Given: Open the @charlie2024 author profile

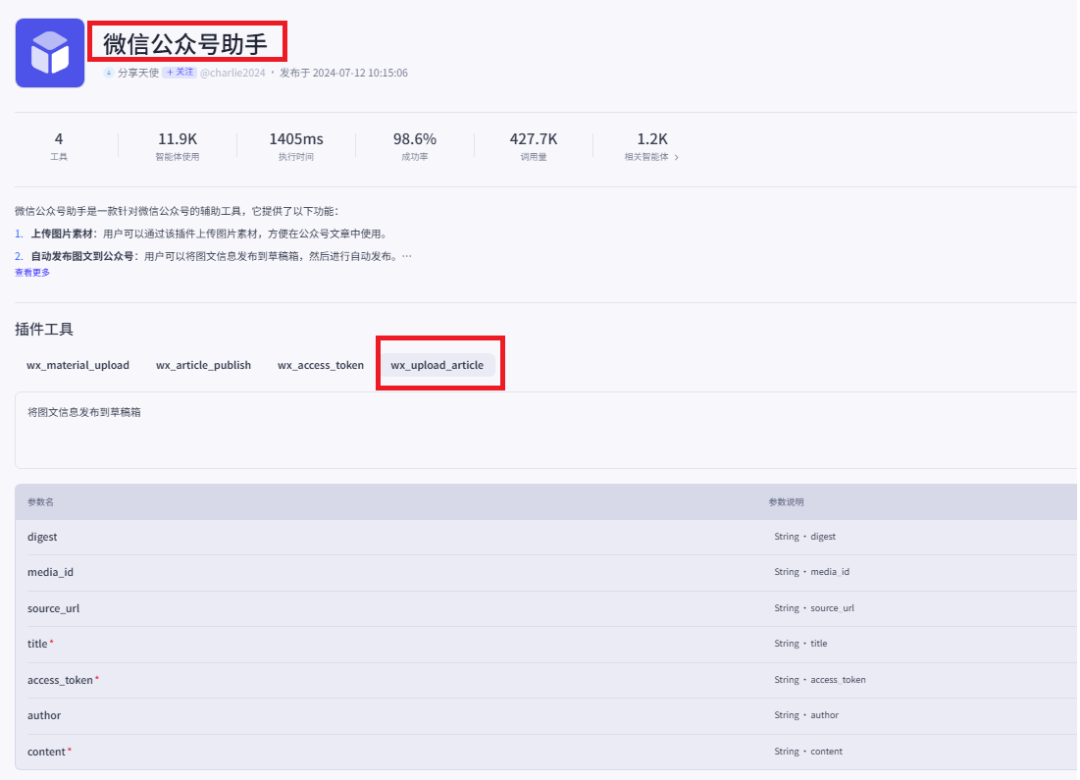Looking at the screenshot, I should pos(232,73).
